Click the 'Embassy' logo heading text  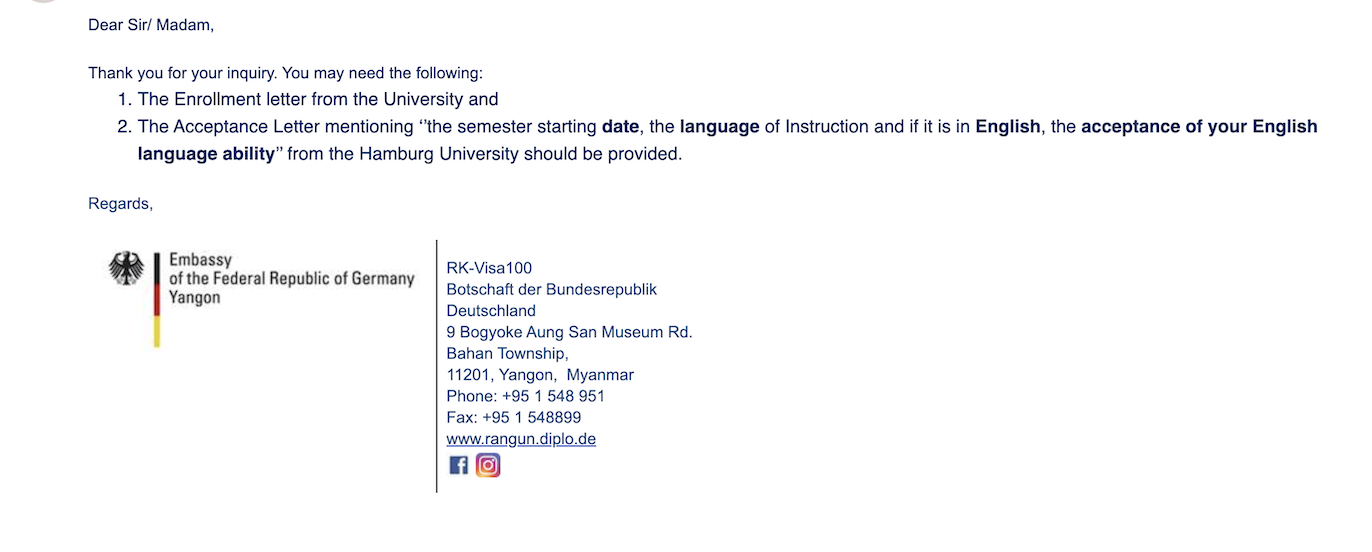coord(200,260)
